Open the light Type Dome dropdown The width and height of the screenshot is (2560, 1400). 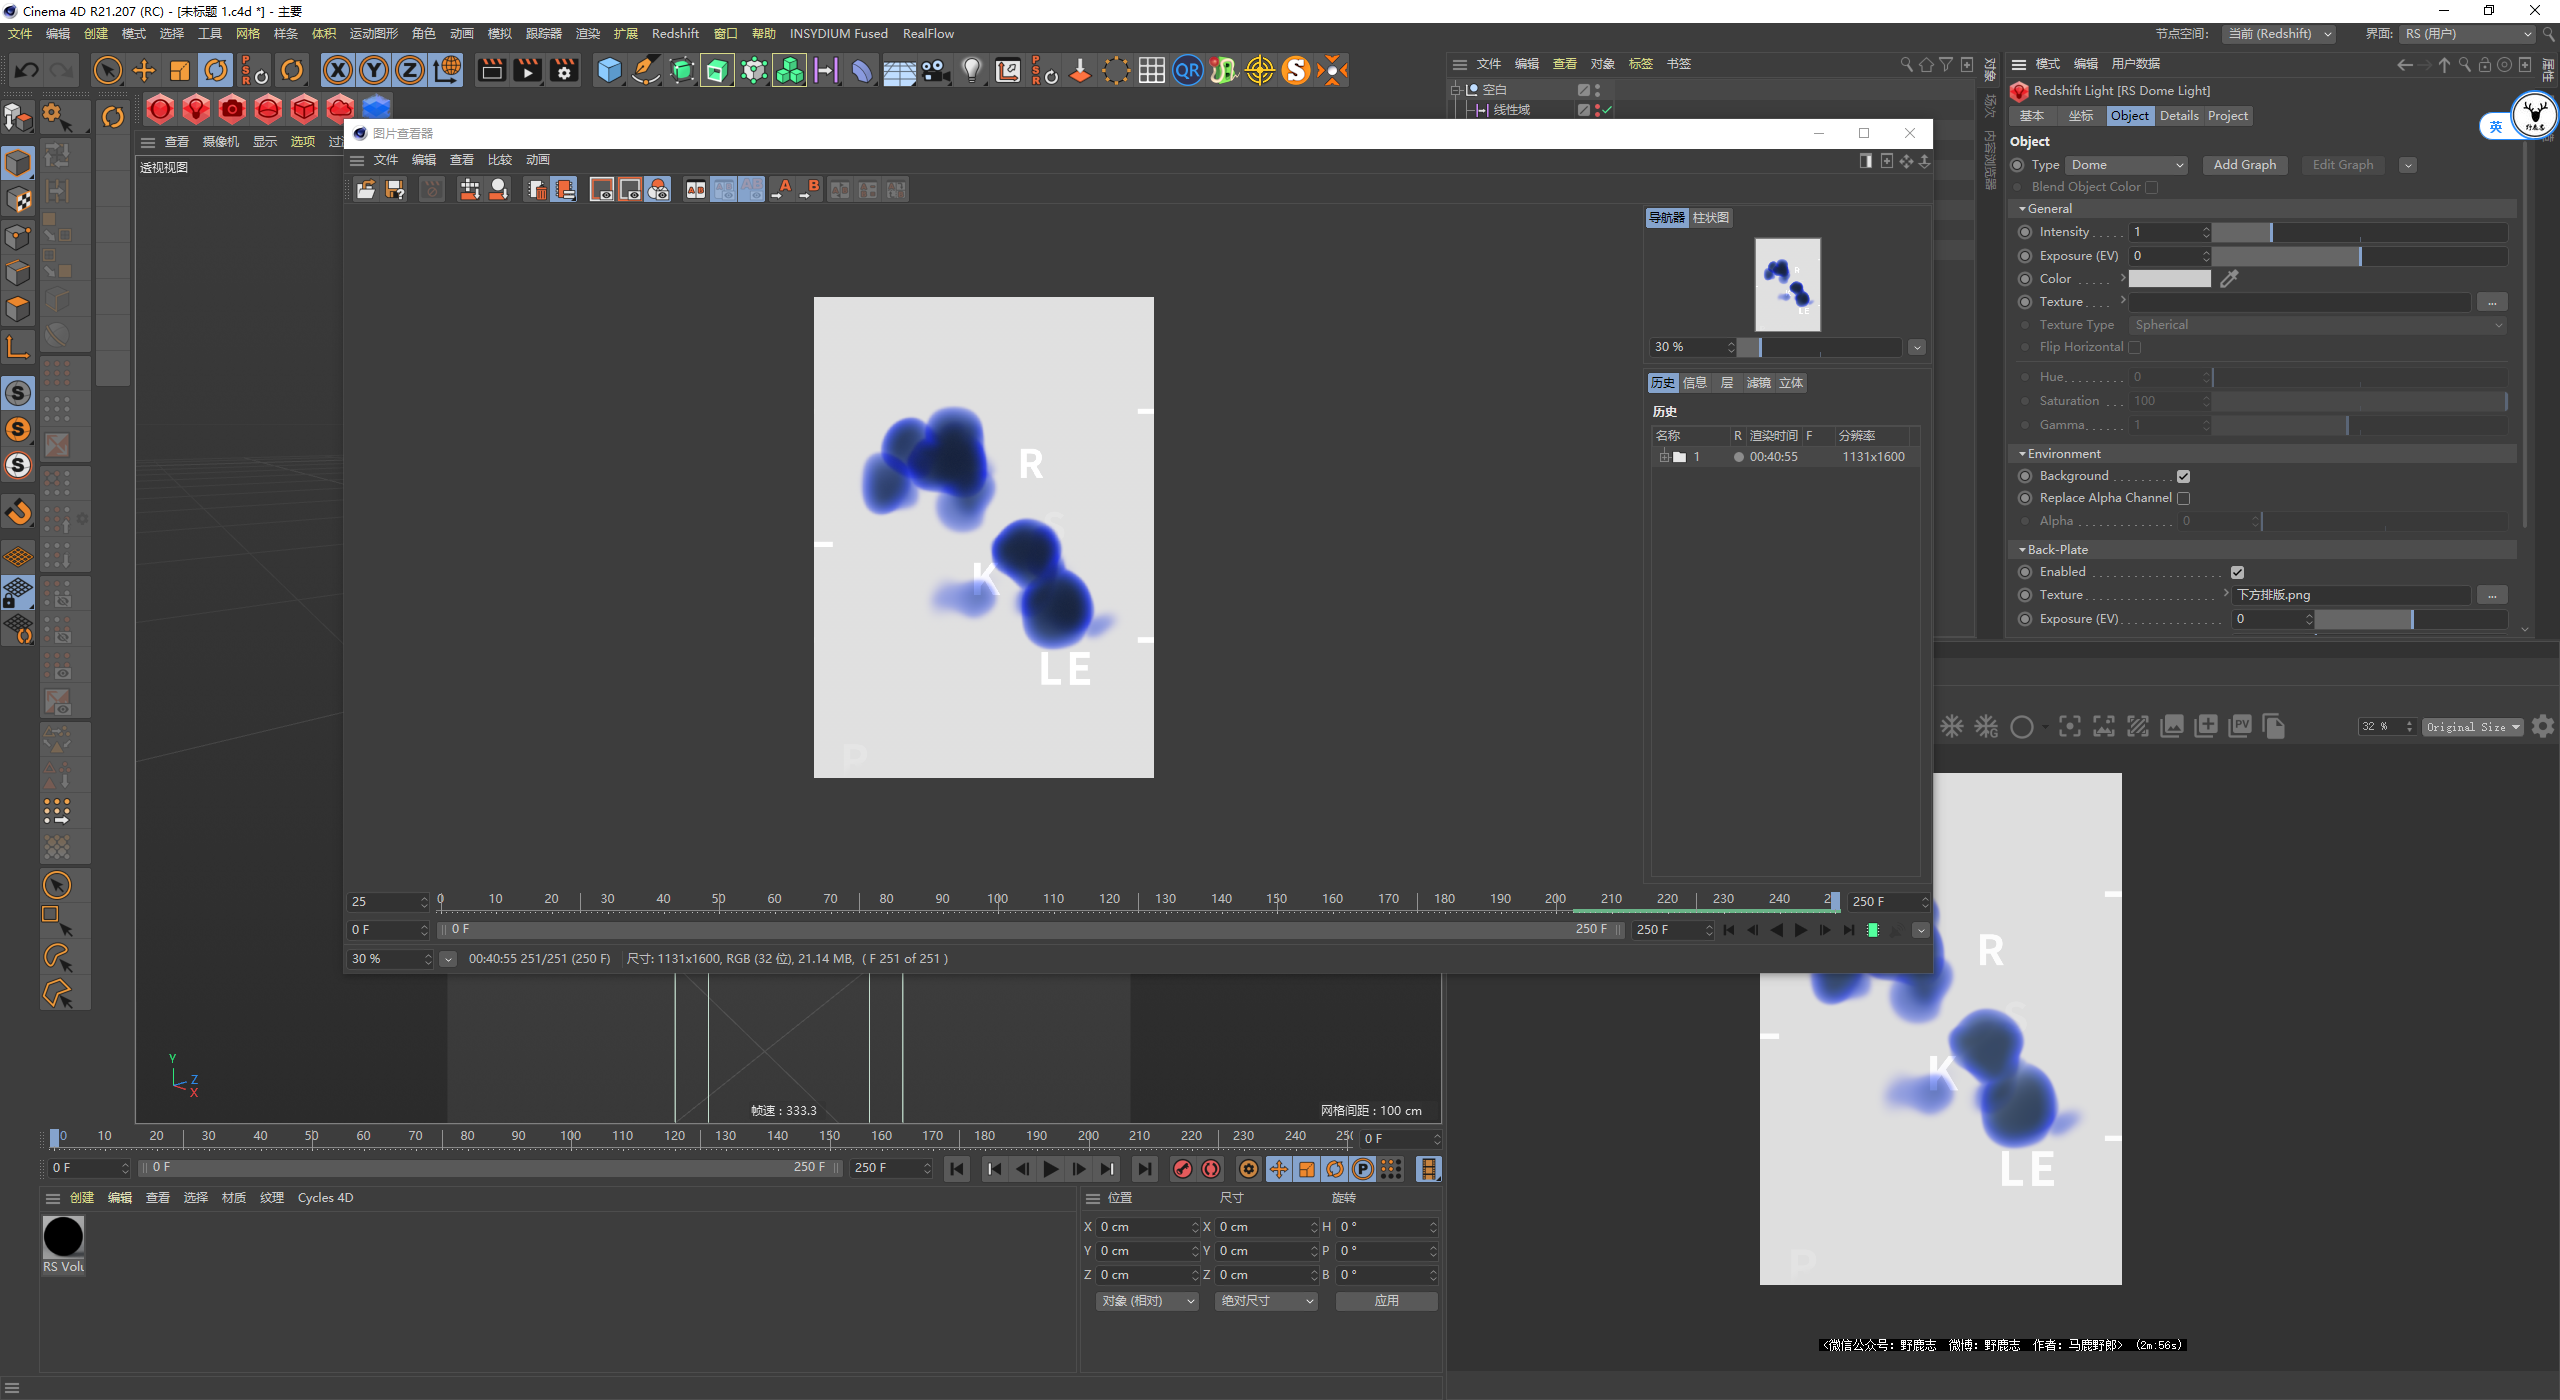[x=2126, y=165]
